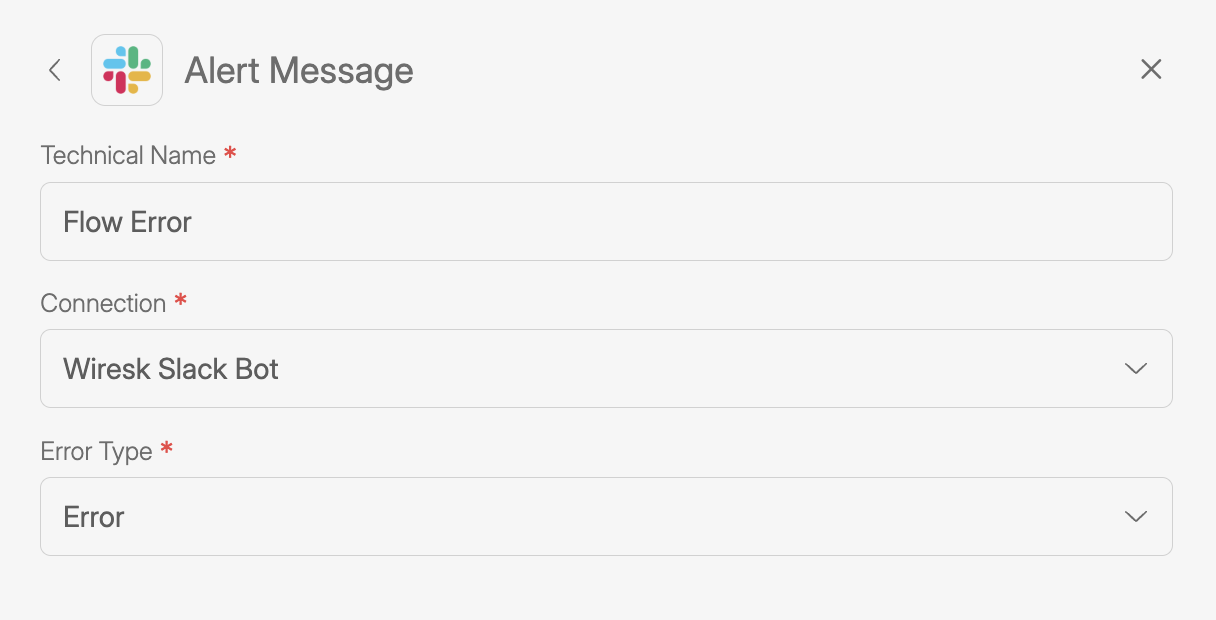Click the Alert Message title
Viewport: 1216px width, 620px height.
tap(299, 71)
